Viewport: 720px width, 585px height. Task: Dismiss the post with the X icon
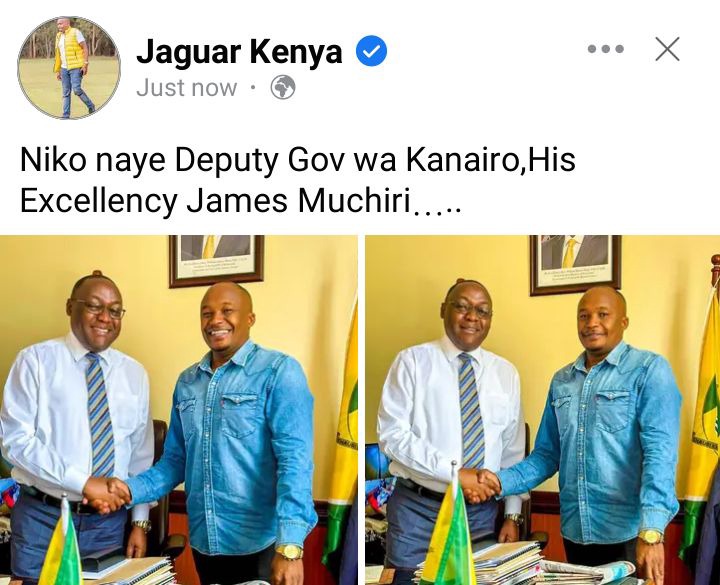[x=667, y=49]
